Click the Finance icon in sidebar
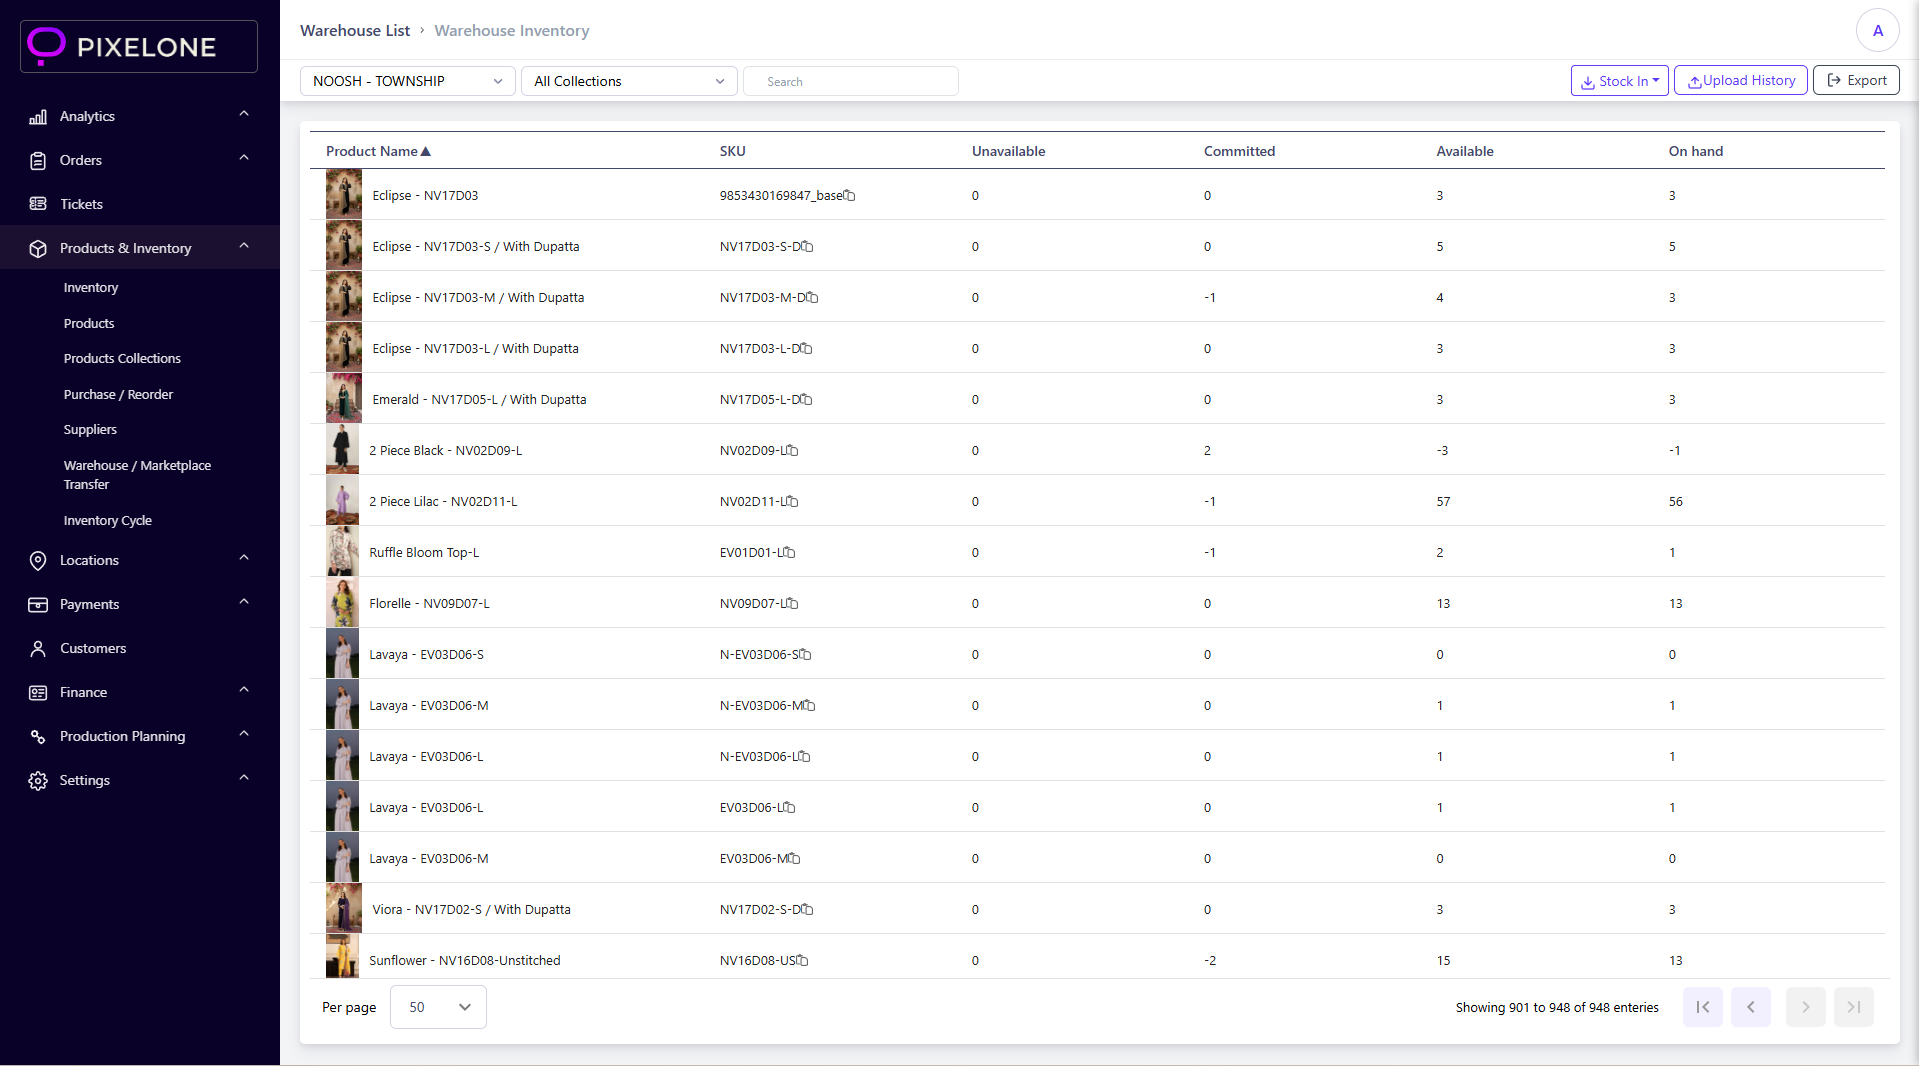1919x1066 pixels. tap(38, 693)
